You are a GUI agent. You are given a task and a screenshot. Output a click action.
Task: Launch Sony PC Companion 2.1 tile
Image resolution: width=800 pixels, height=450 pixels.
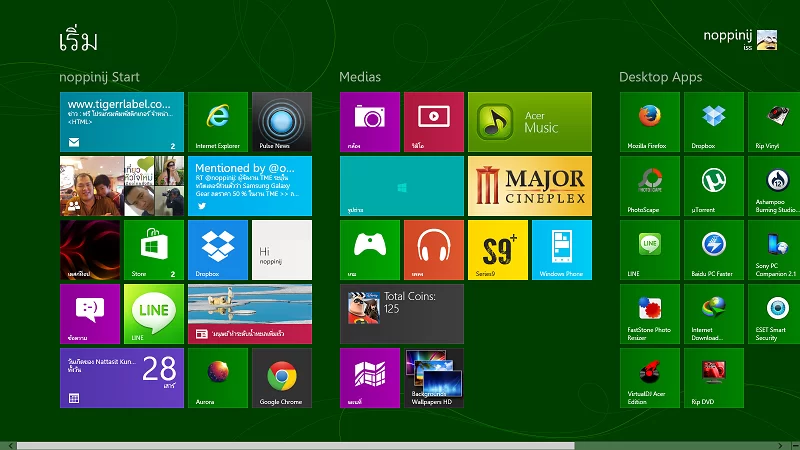pyautogui.click(x=774, y=250)
